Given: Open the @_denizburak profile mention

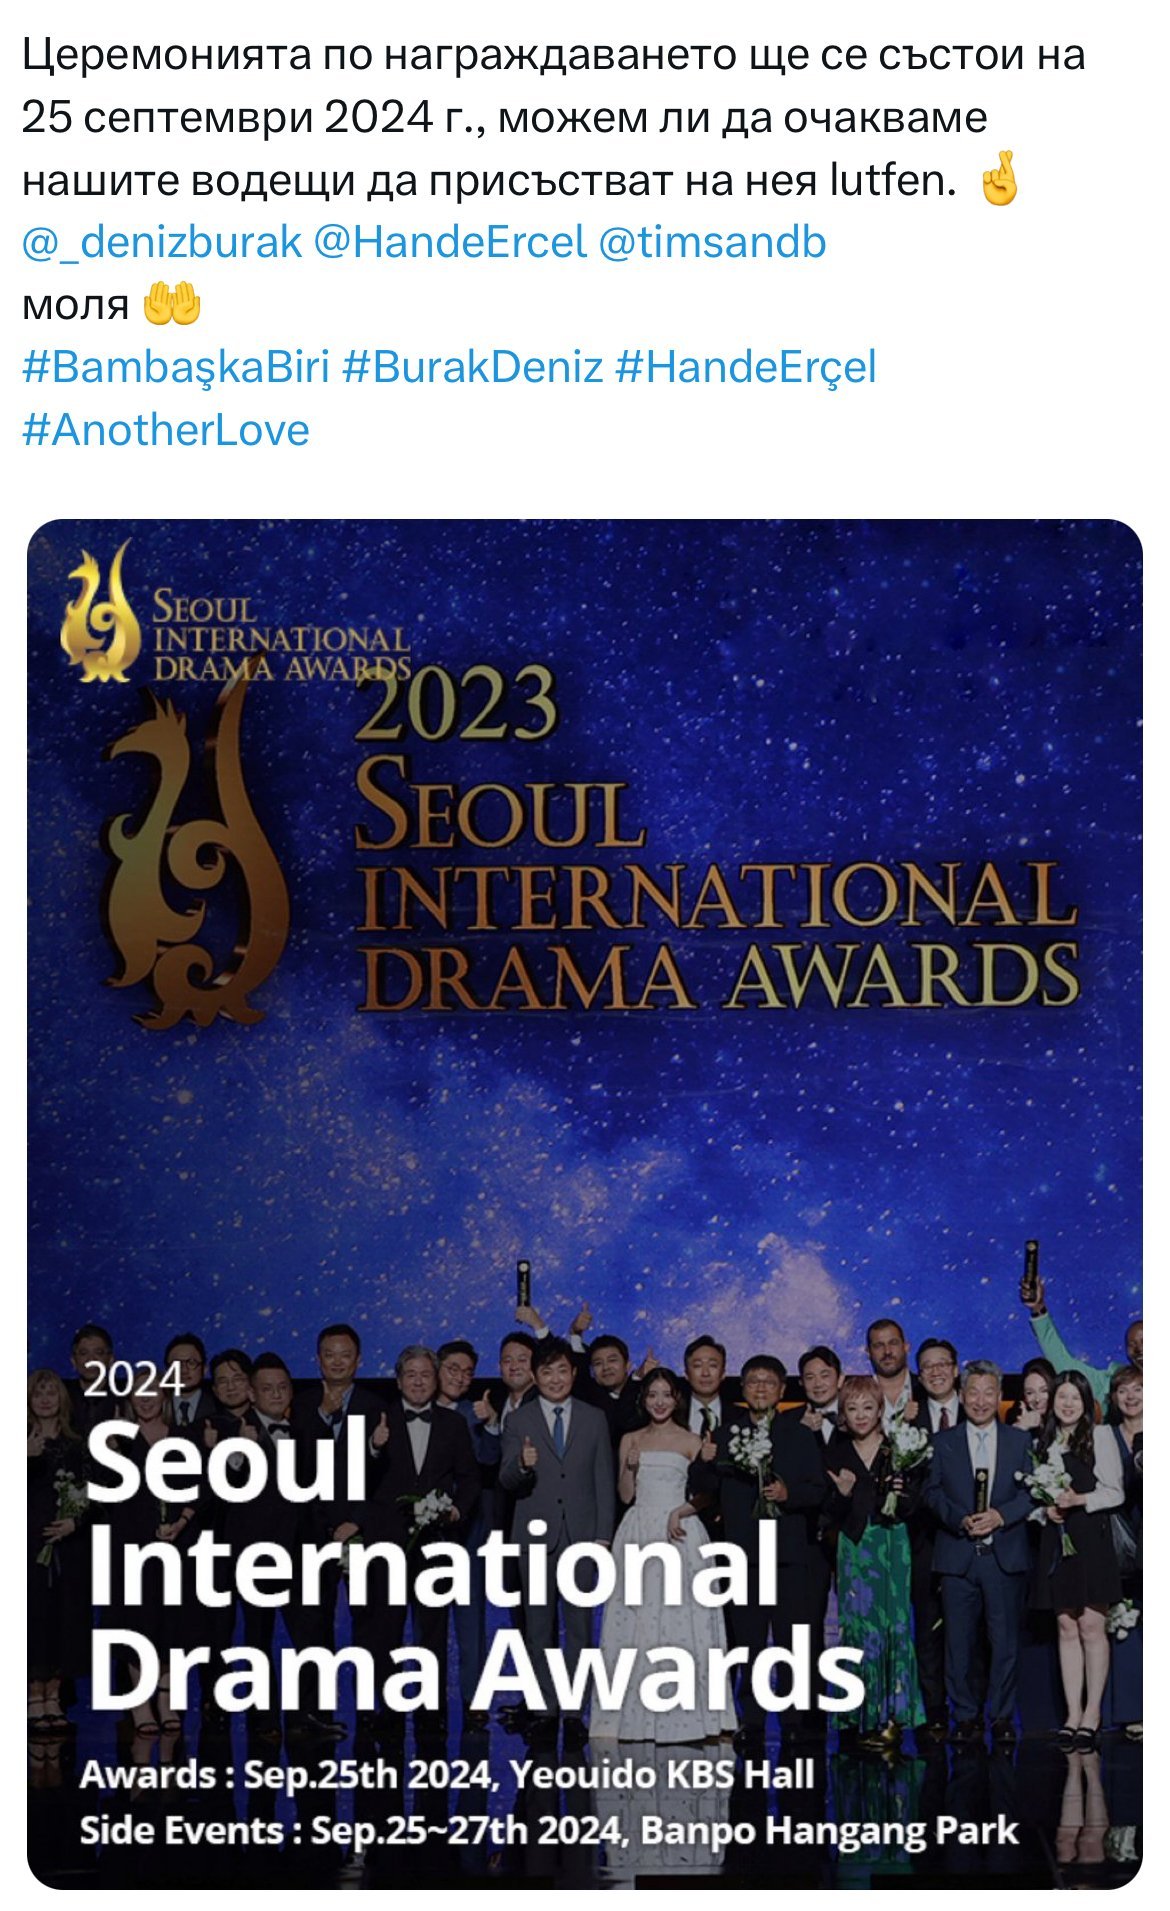Looking at the screenshot, I should [162, 243].
